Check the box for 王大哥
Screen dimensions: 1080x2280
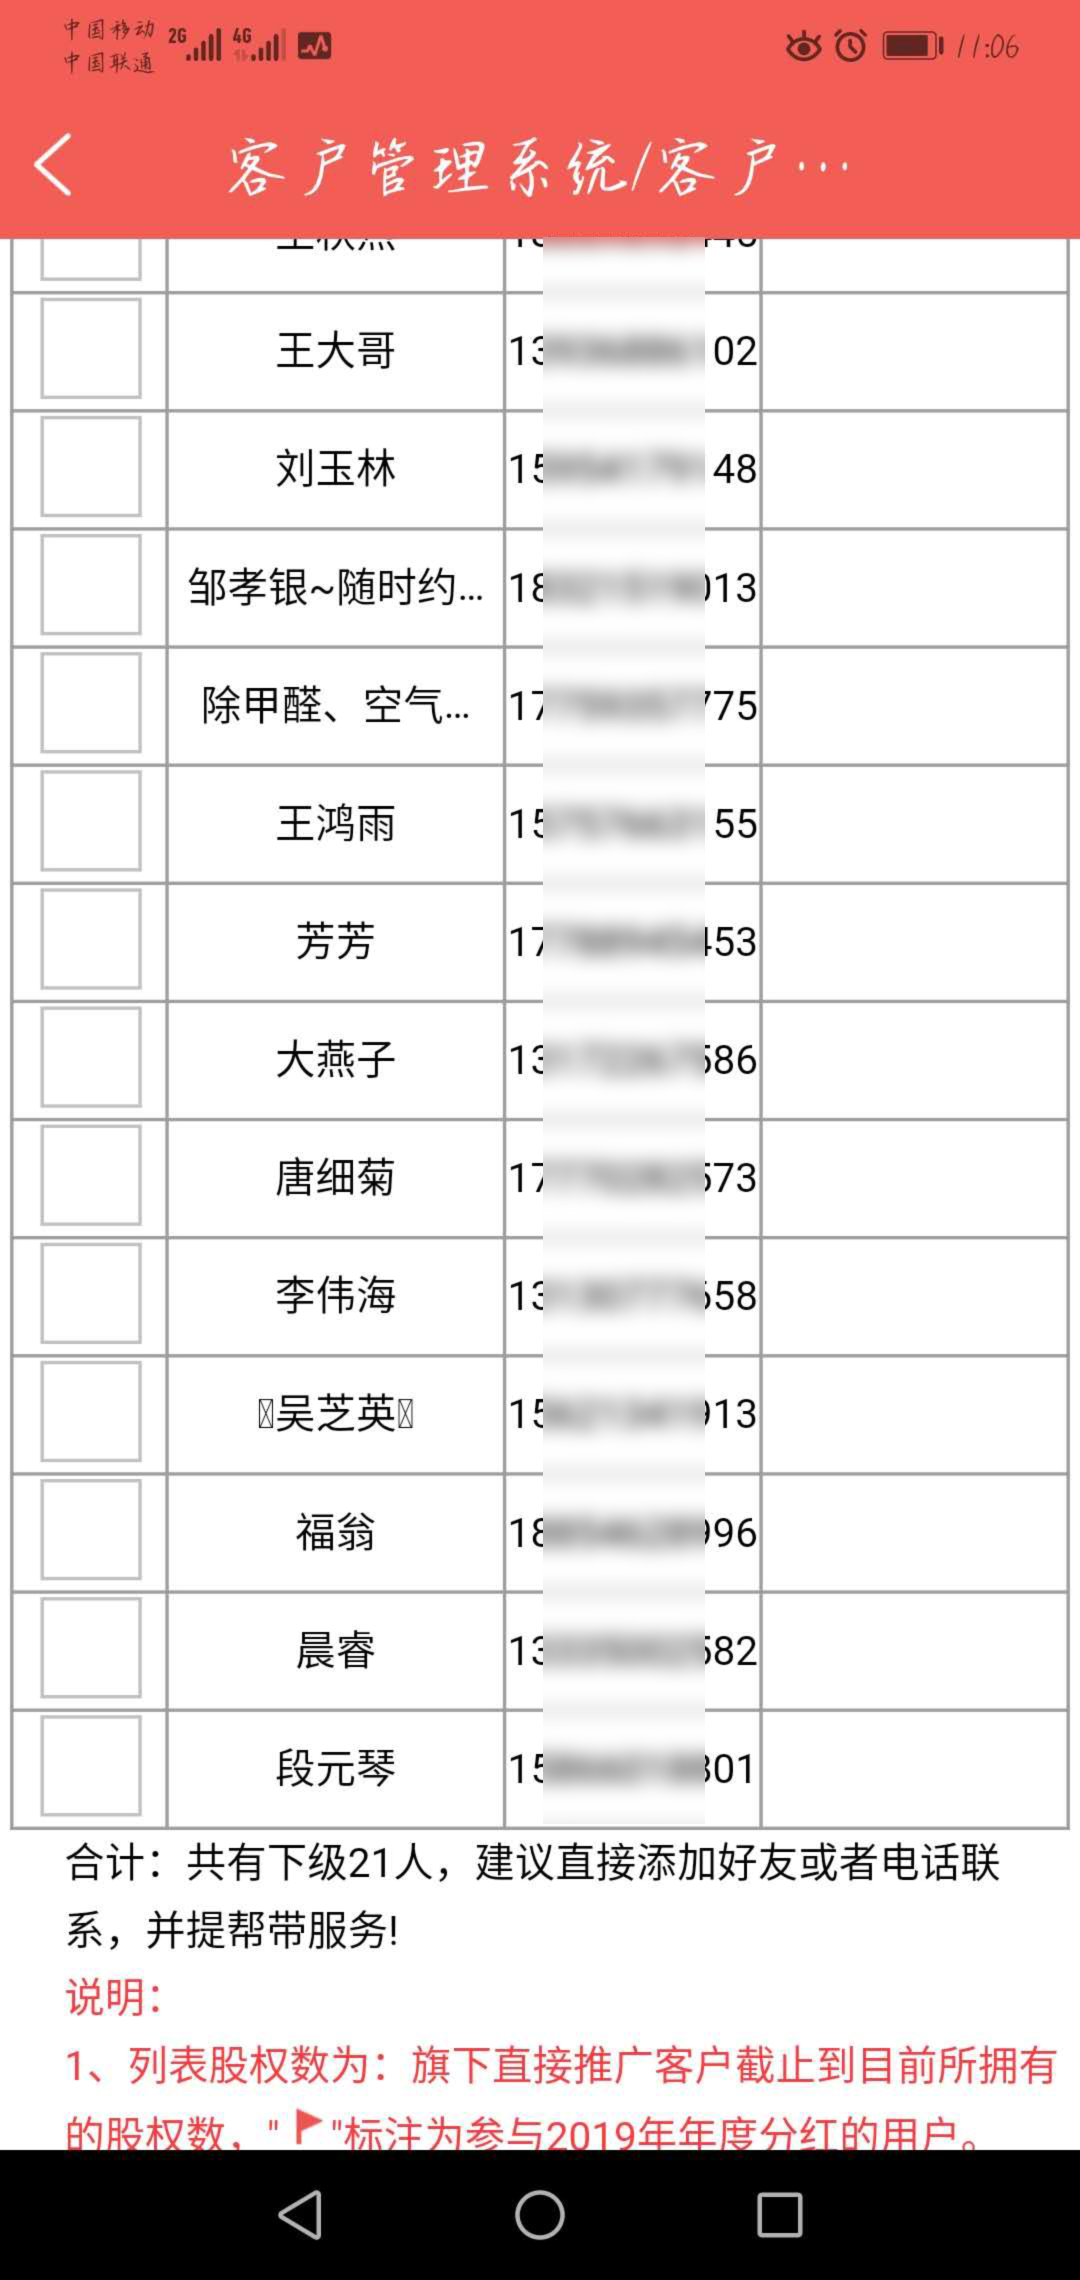click(x=91, y=349)
